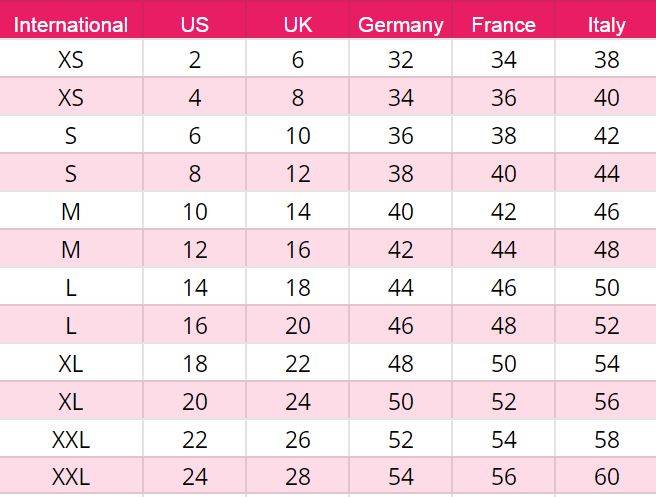The width and height of the screenshot is (656, 497).
Task: Select the Italy column header
Action: pos(607,25)
